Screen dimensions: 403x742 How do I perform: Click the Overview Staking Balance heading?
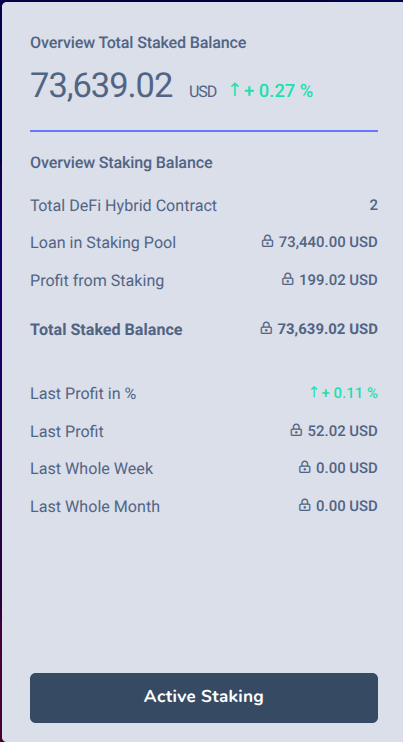tap(121, 163)
